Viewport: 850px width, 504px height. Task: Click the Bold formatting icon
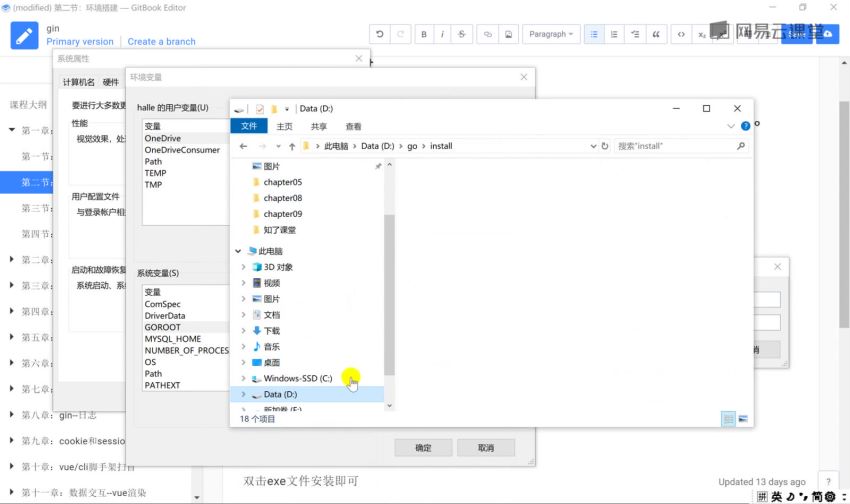coord(424,34)
